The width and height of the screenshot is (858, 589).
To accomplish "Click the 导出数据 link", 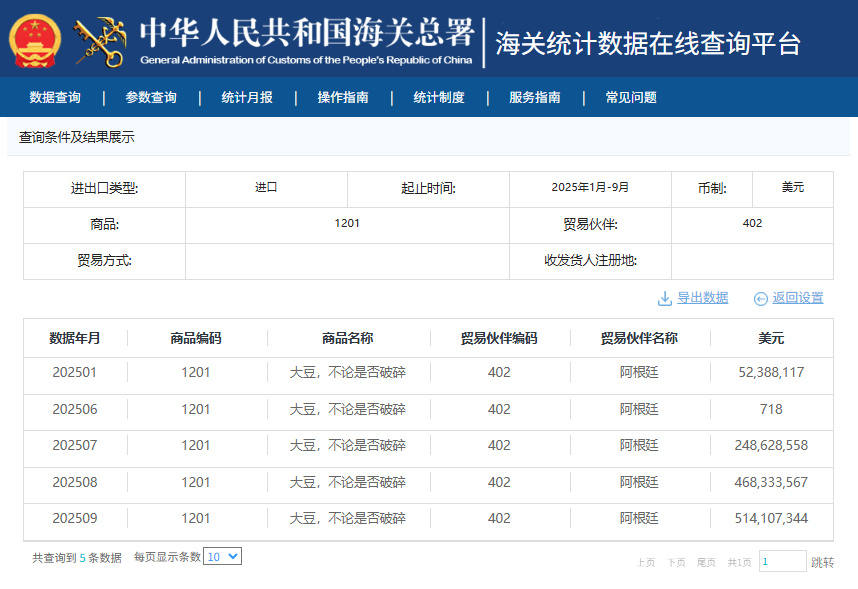I will pyautogui.click(x=702, y=298).
